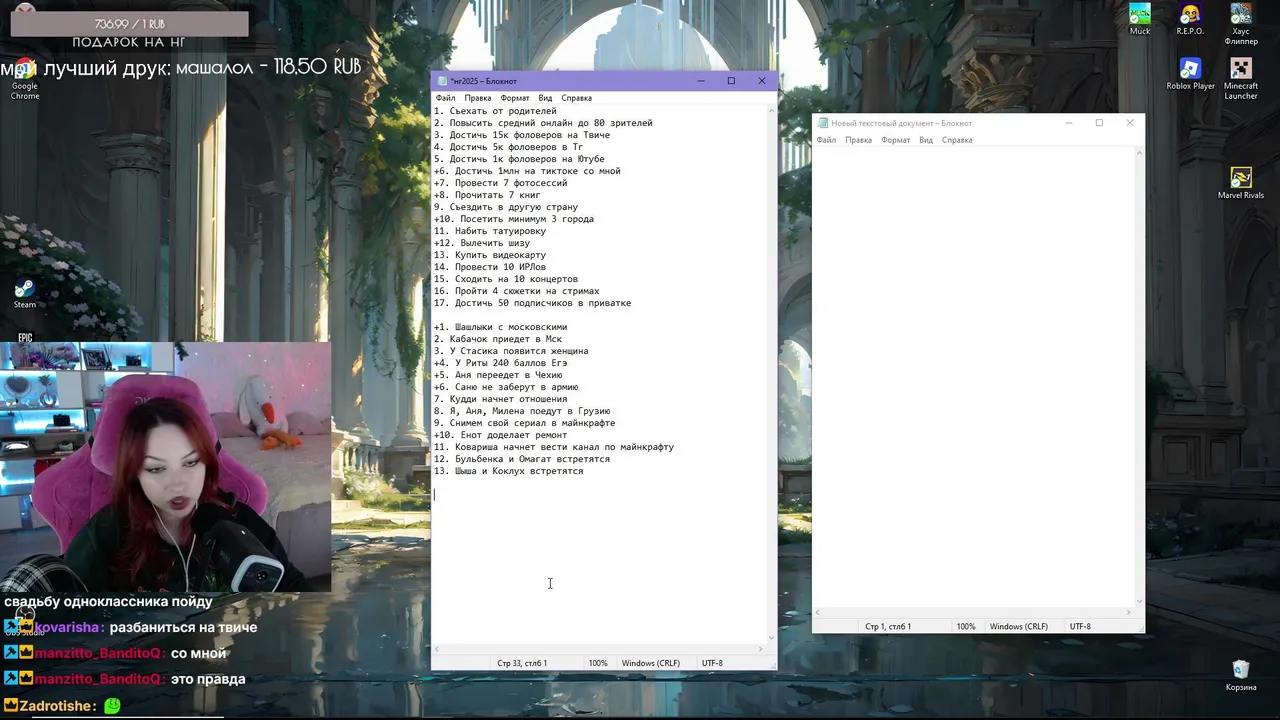
Task: Open the Корзина recycle bin
Action: tap(1241, 675)
